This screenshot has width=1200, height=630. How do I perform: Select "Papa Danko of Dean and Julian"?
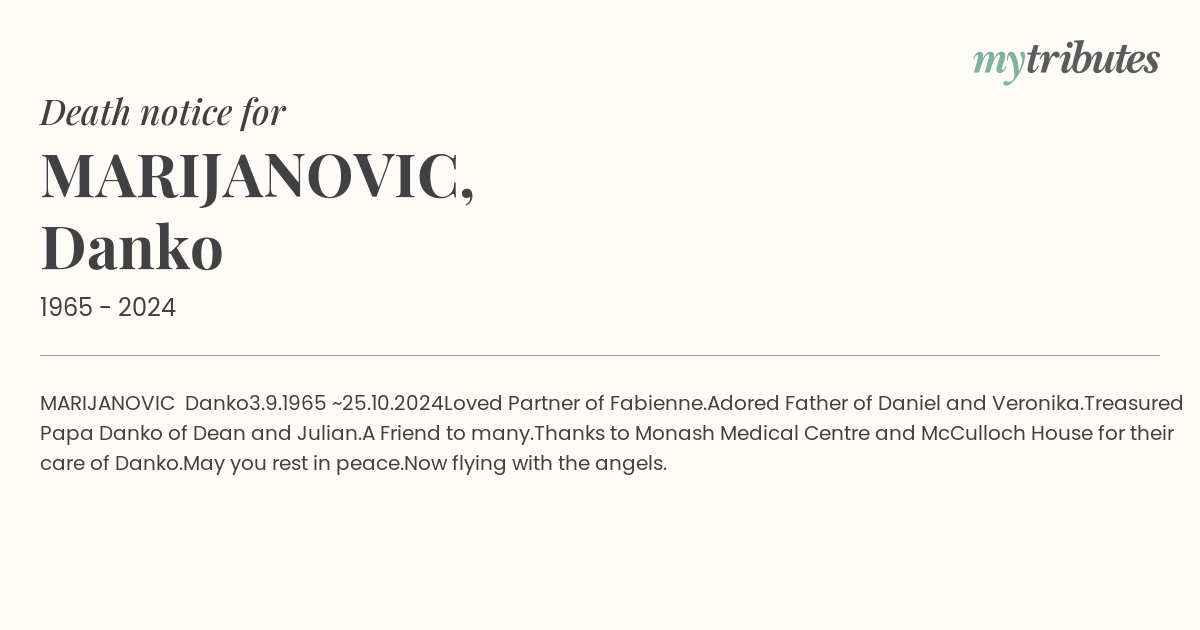tap(200, 434)
